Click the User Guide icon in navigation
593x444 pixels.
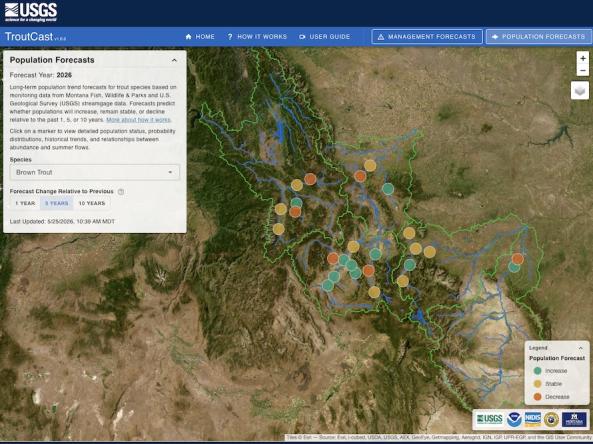click(302, 37)
